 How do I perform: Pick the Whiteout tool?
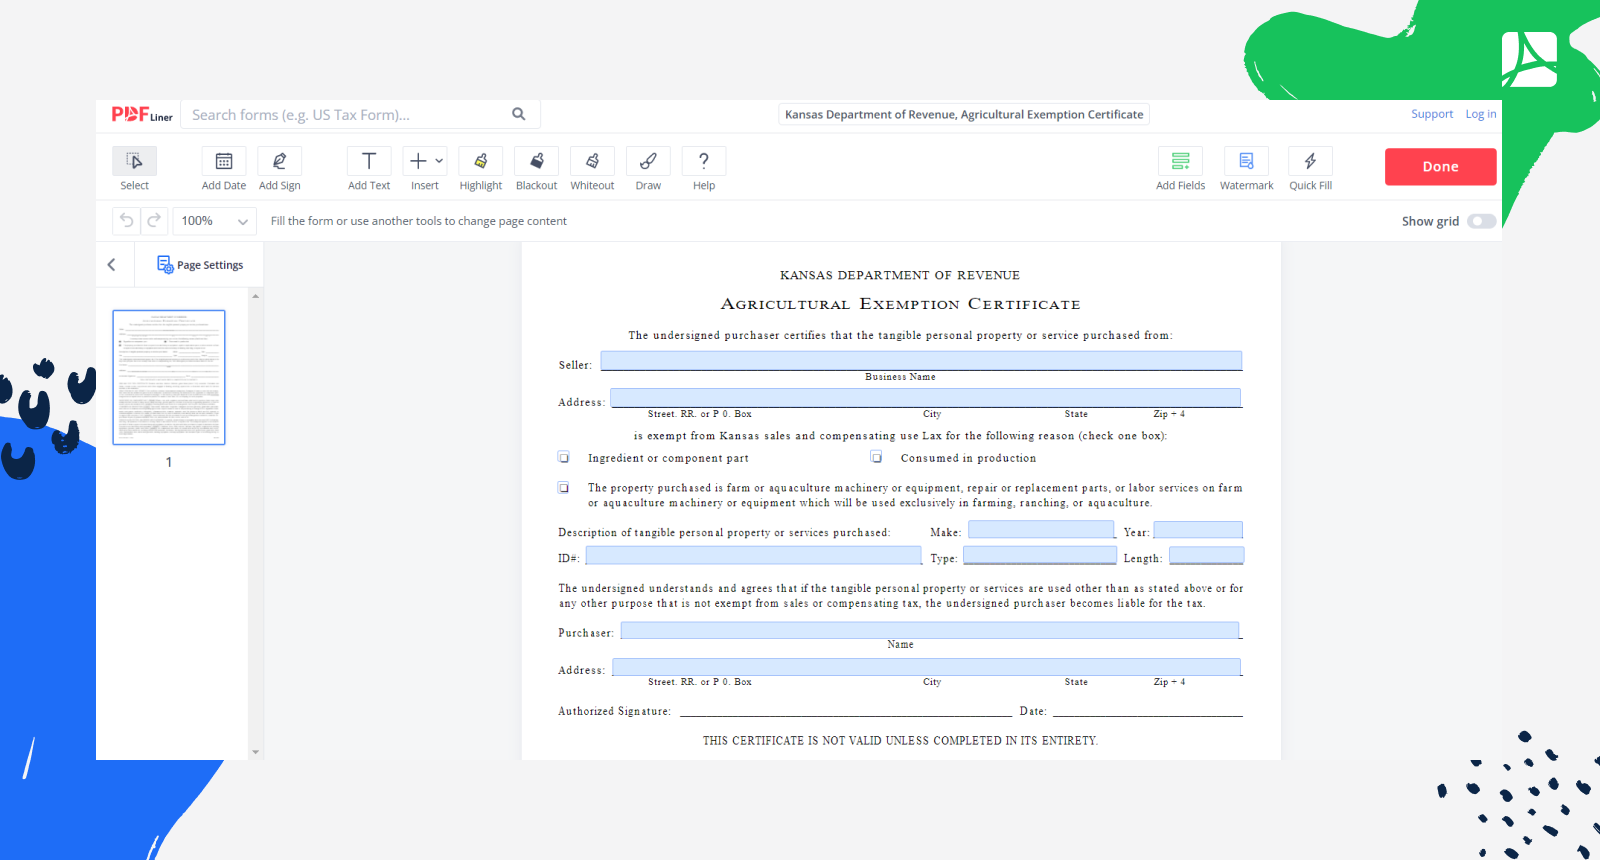(x=592, y=162)
